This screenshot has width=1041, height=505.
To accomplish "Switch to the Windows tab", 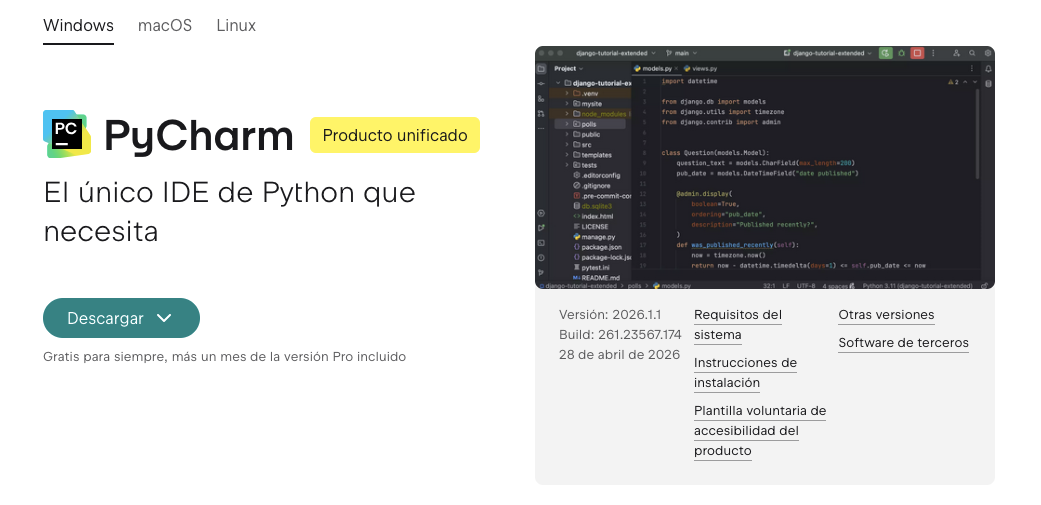I will [78, 25].
